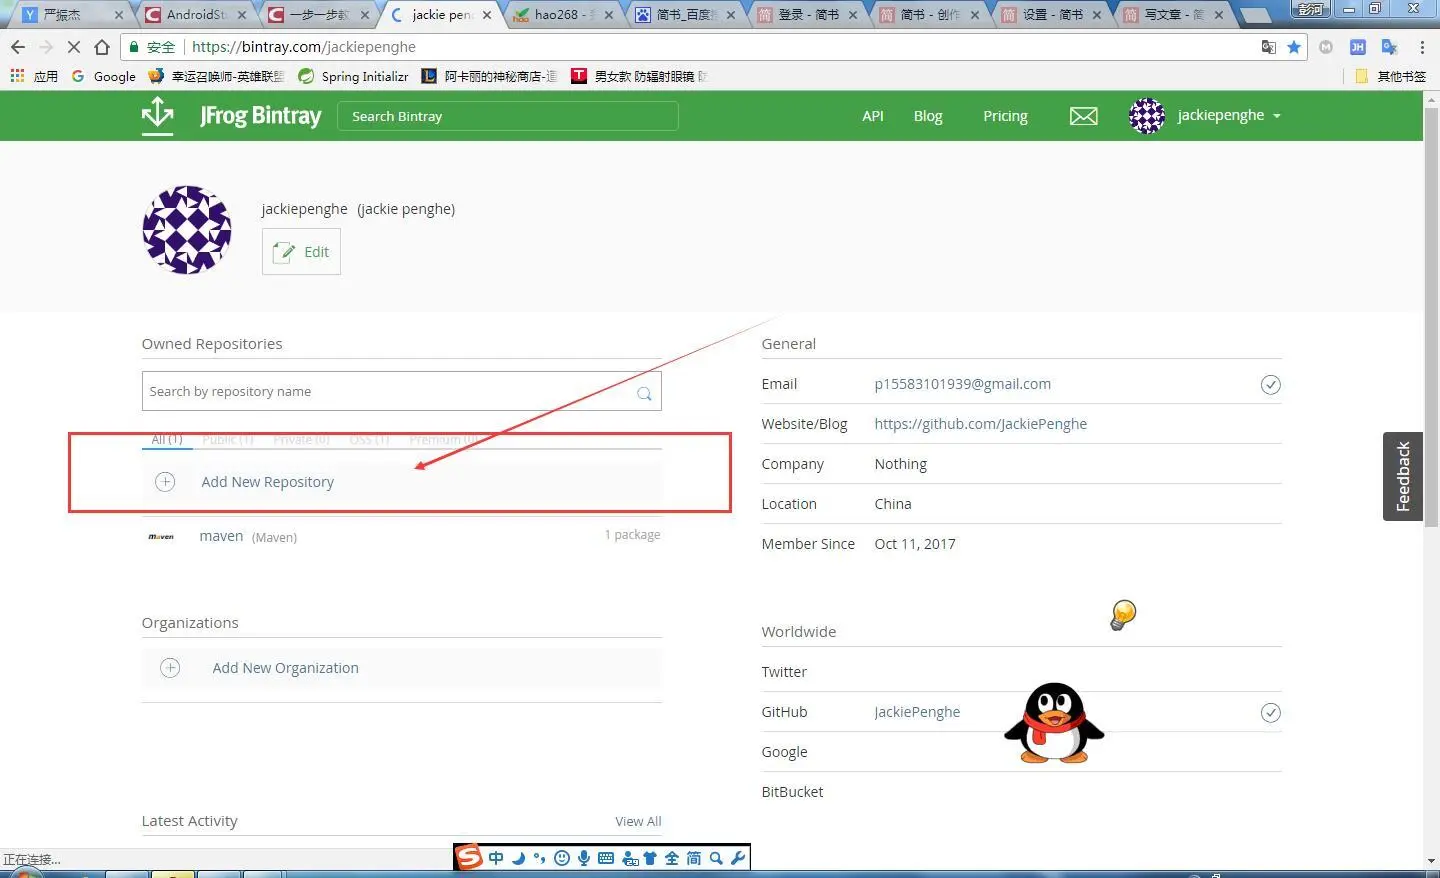Screen dimensions: 1440x878
Task: Toggle the half-moon width icon in Sogou bar
Action: coord(518,858)
